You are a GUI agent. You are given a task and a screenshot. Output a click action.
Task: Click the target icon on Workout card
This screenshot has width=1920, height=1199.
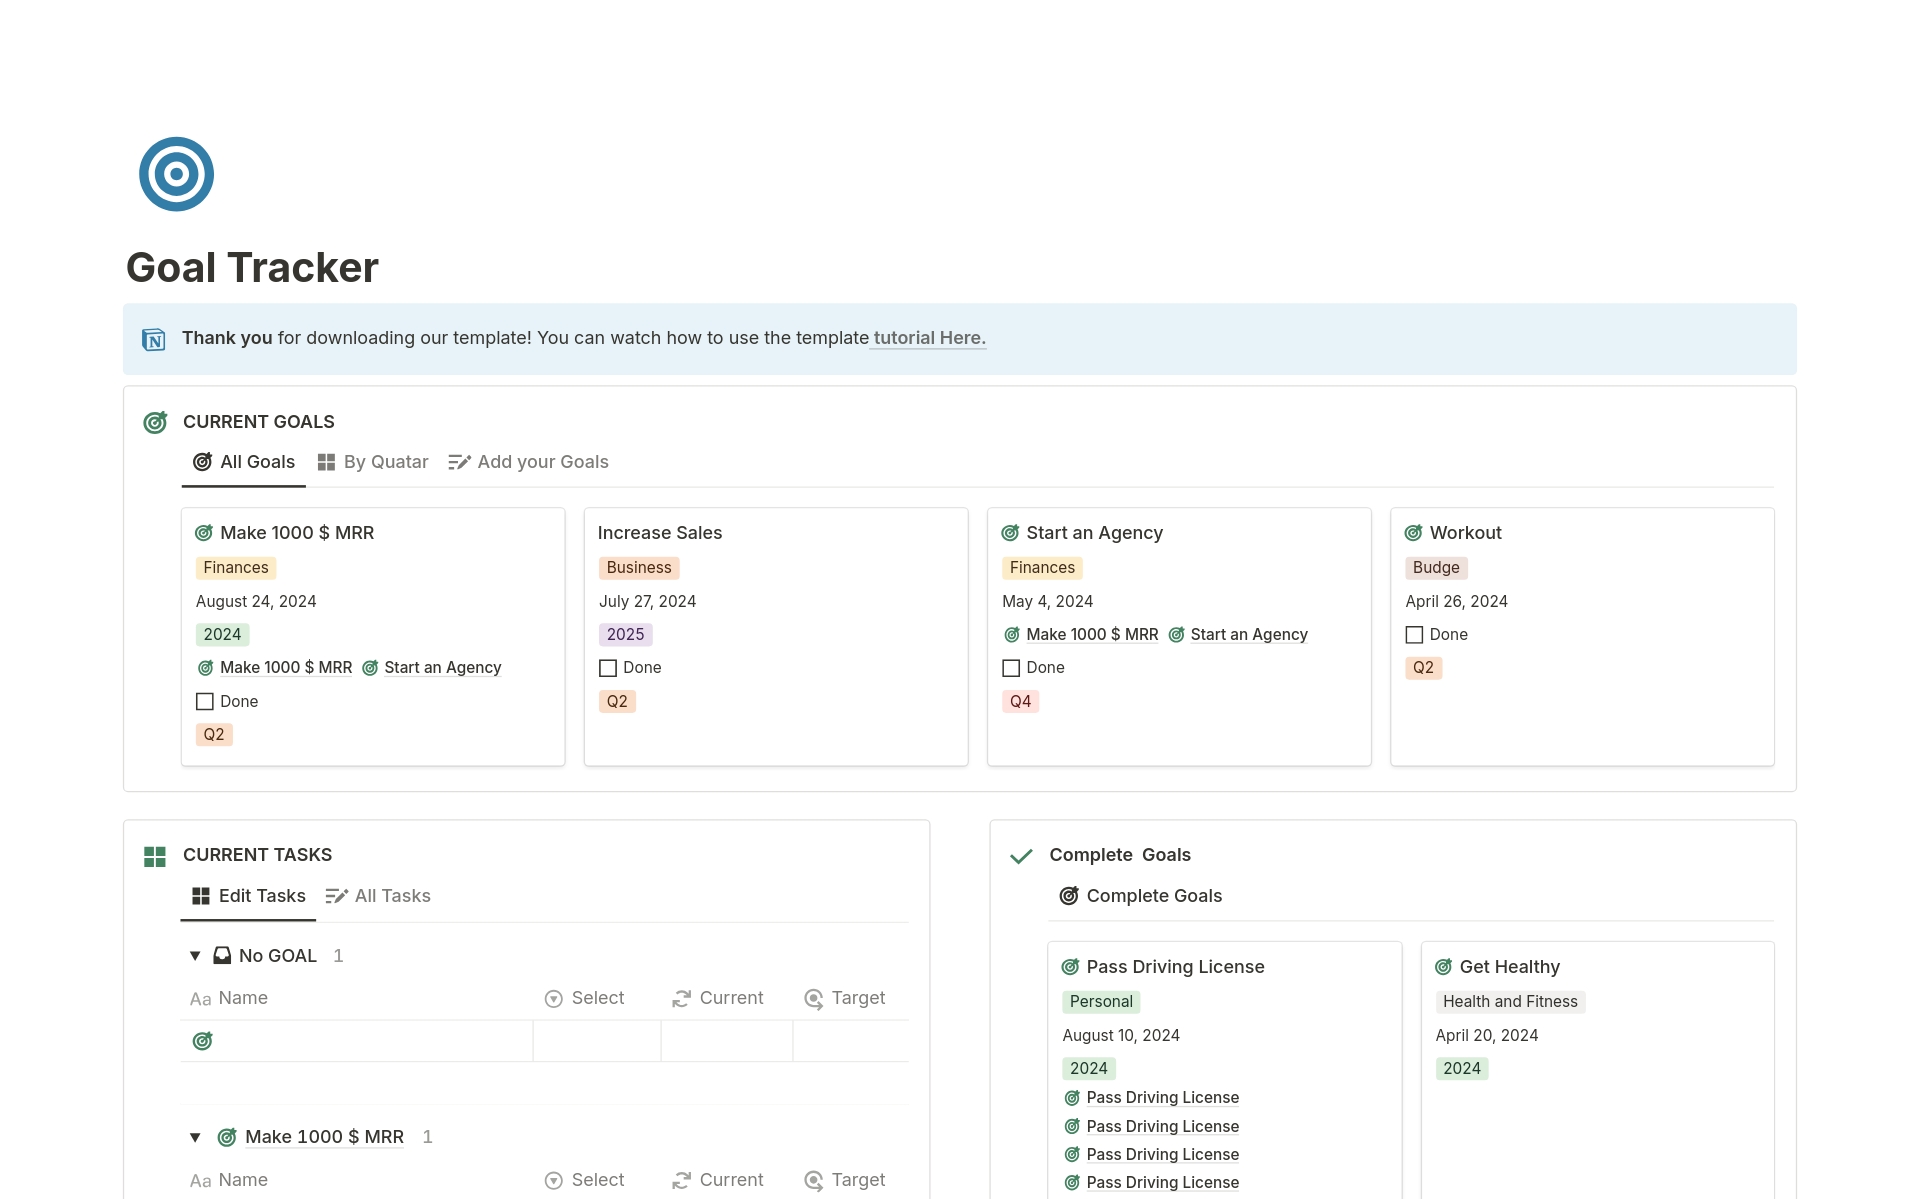coord(1413,533)
